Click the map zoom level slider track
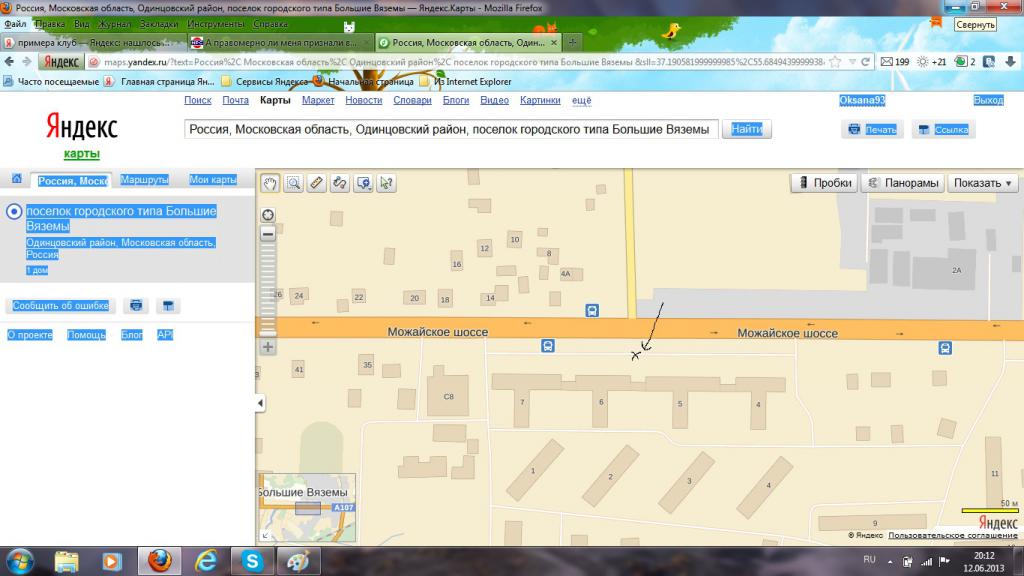This screenshot has width=1024, height=576. pos(268,290)
